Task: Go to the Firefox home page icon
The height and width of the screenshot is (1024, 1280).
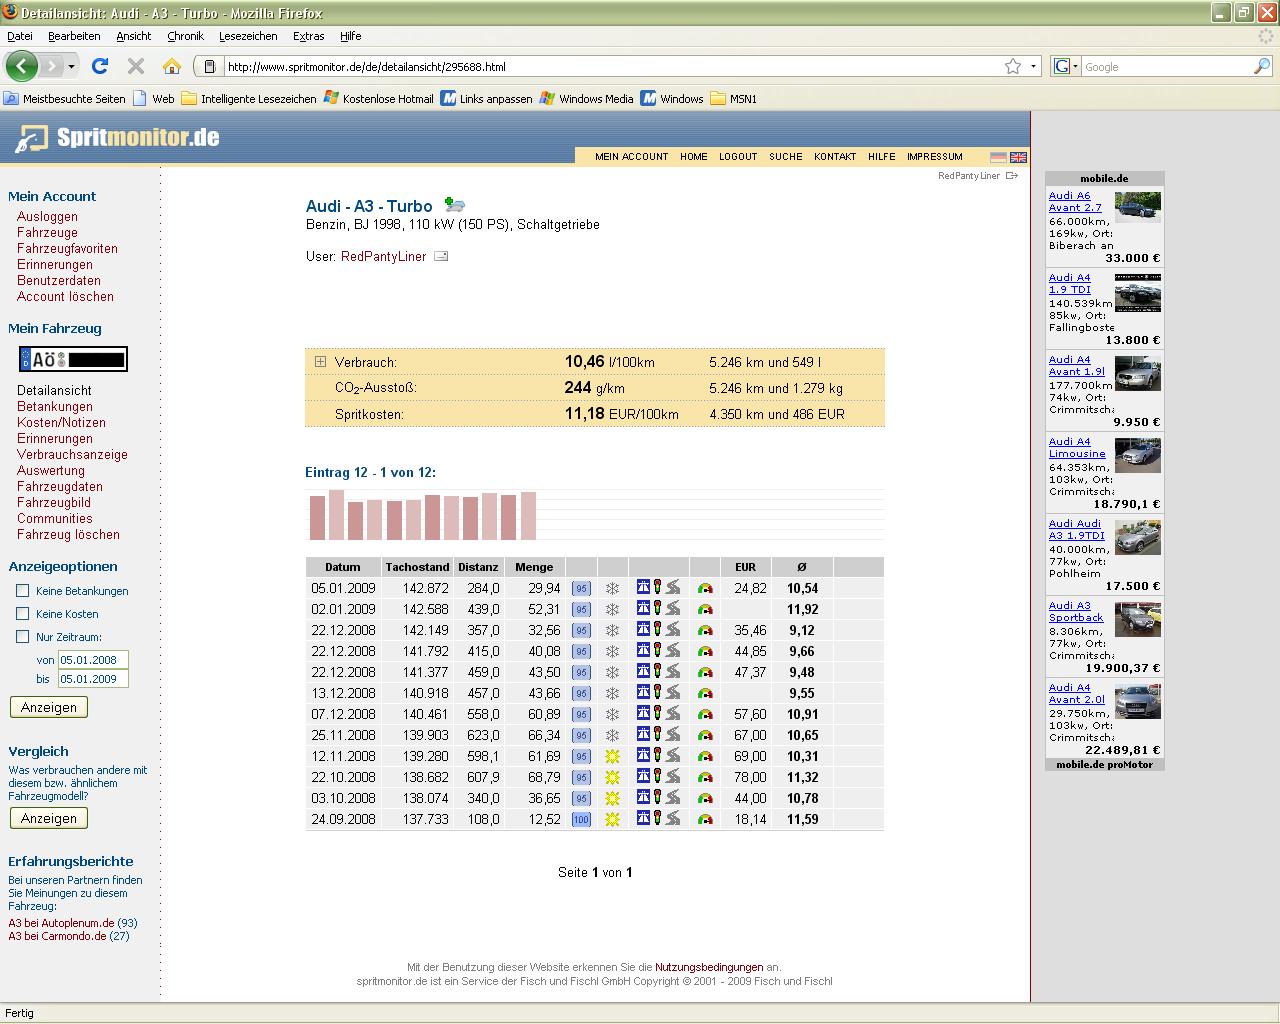Action: pyautogui.click(x=172, y=66)
